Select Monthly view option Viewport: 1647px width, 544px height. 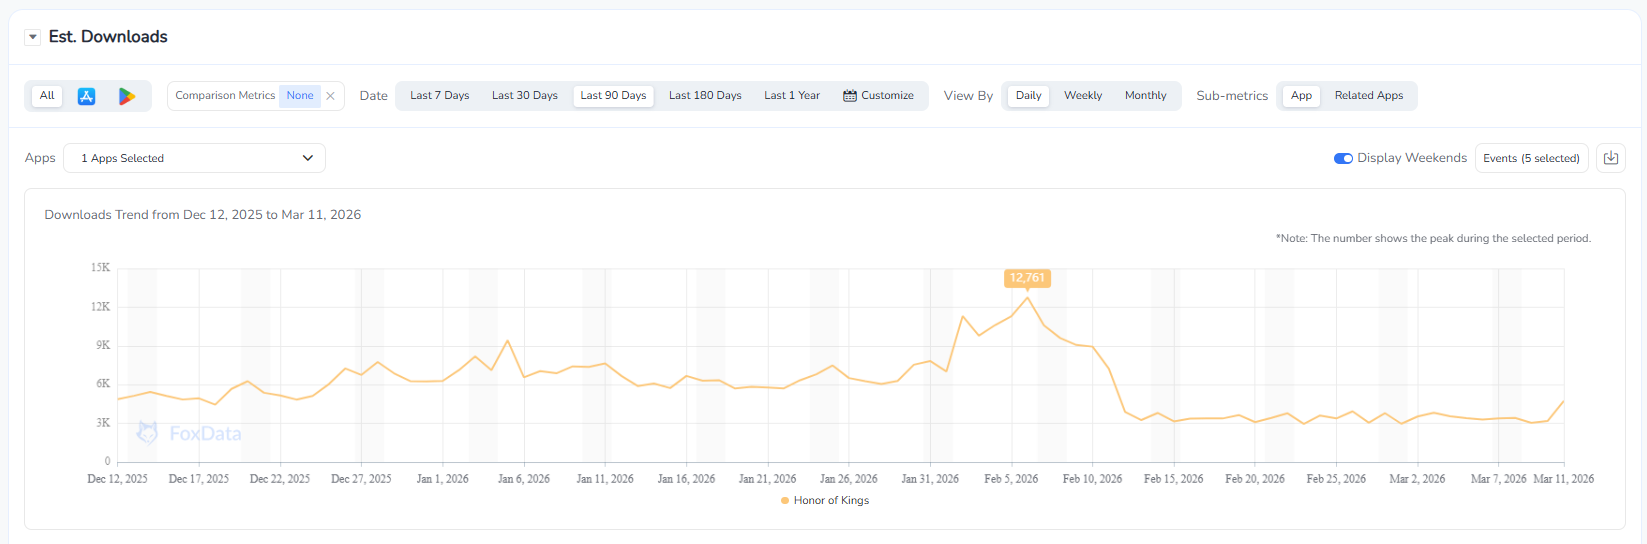click(x=1145, y=96)
